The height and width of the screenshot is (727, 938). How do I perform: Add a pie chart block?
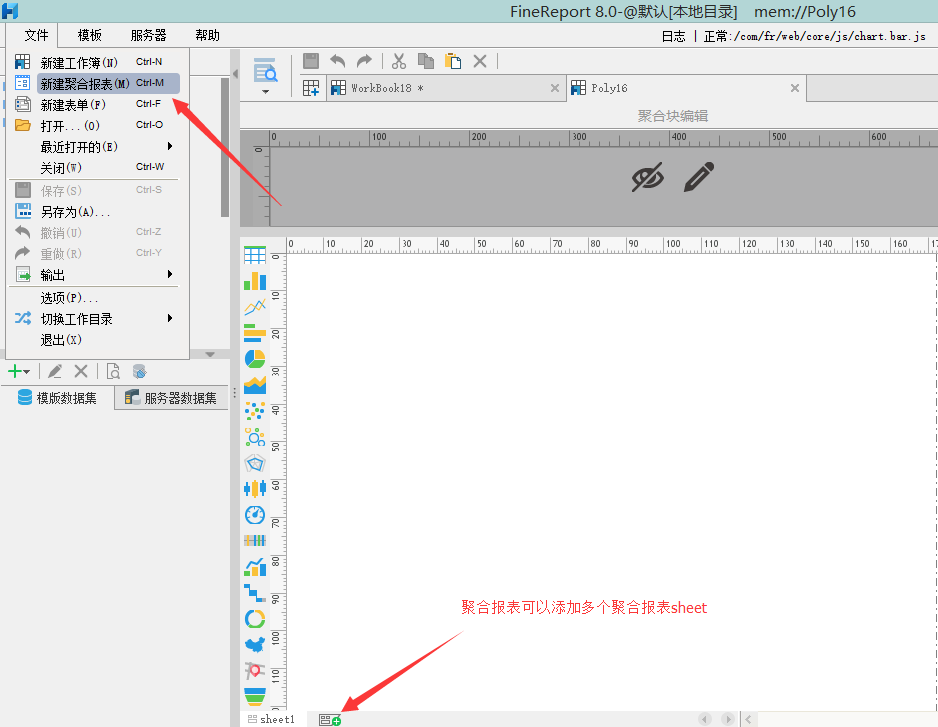tap(255, 358)
